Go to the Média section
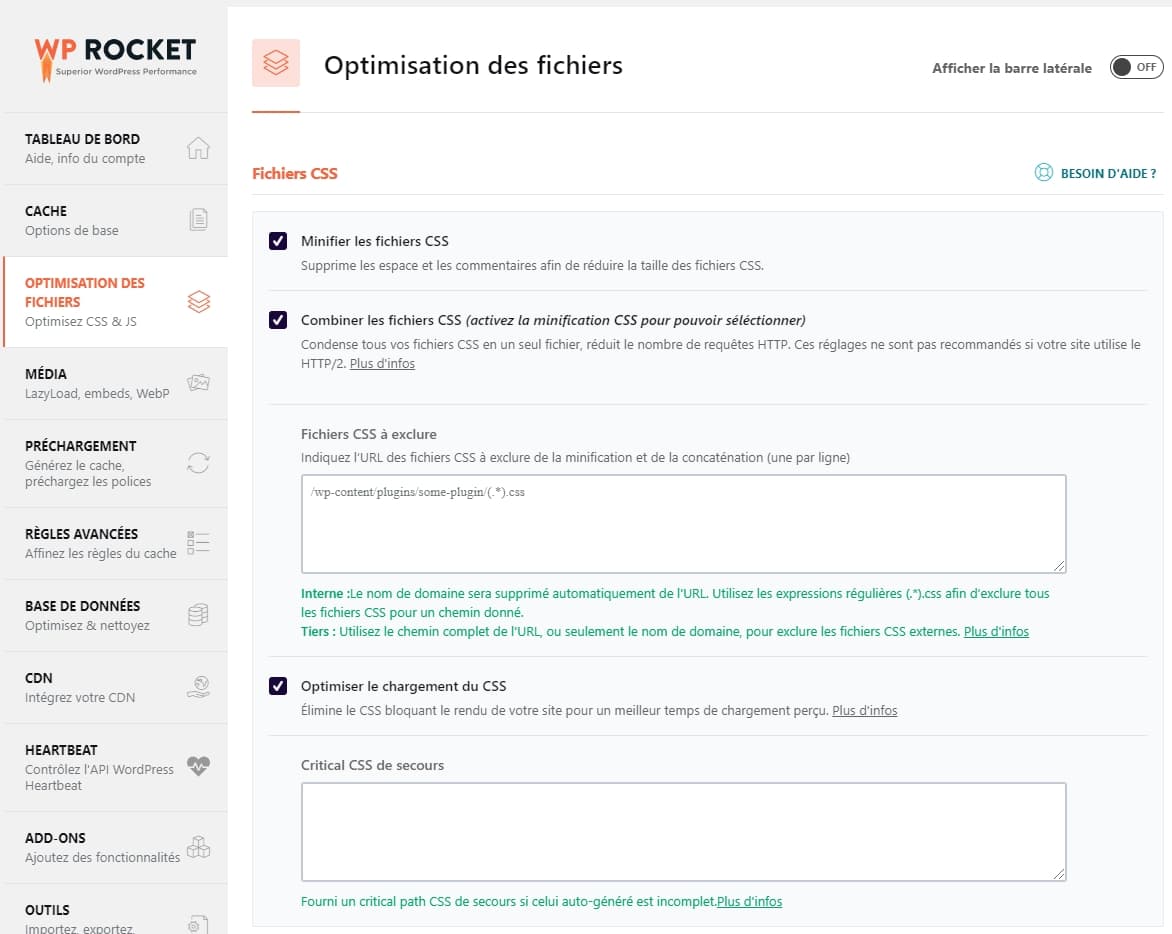This screenshot has height=934, width=1172. click(x=115, y=383)
